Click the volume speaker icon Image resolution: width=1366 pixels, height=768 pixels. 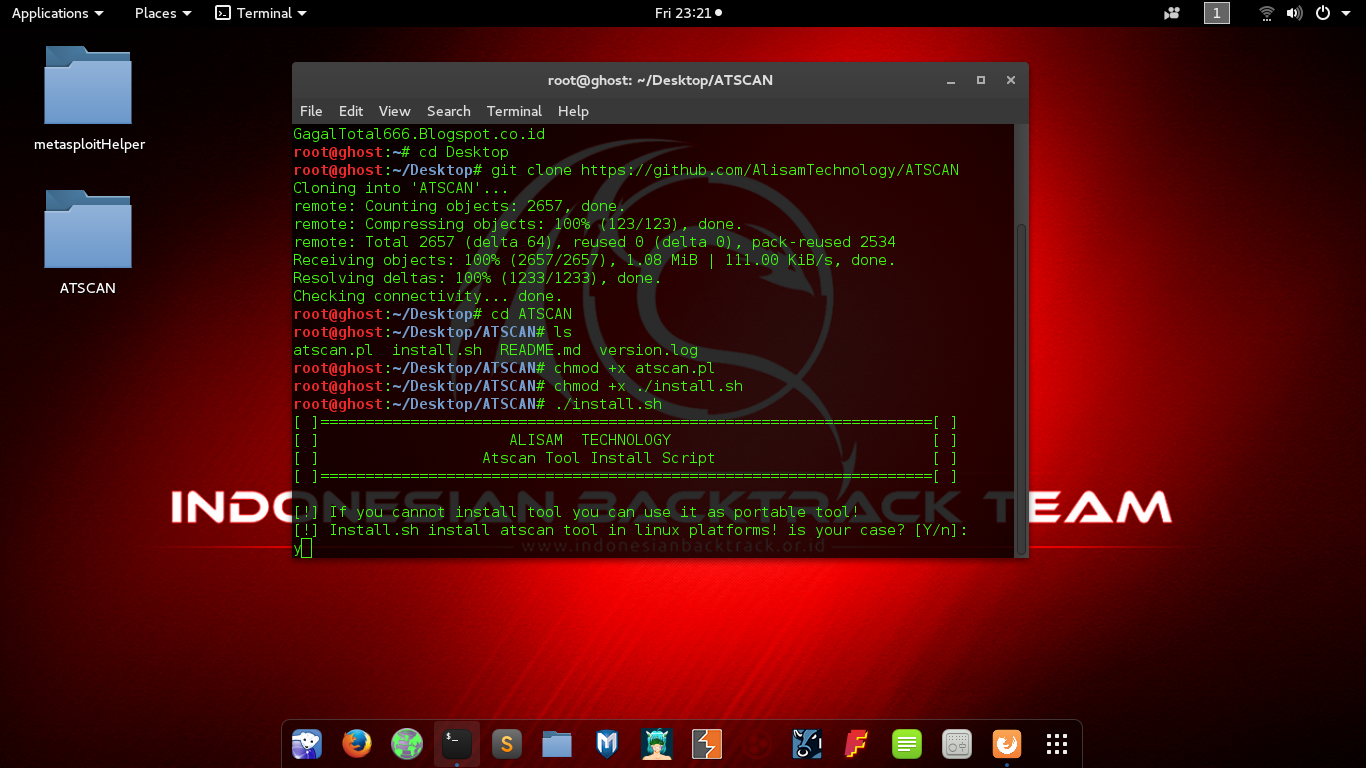[x=1294, y=13]
